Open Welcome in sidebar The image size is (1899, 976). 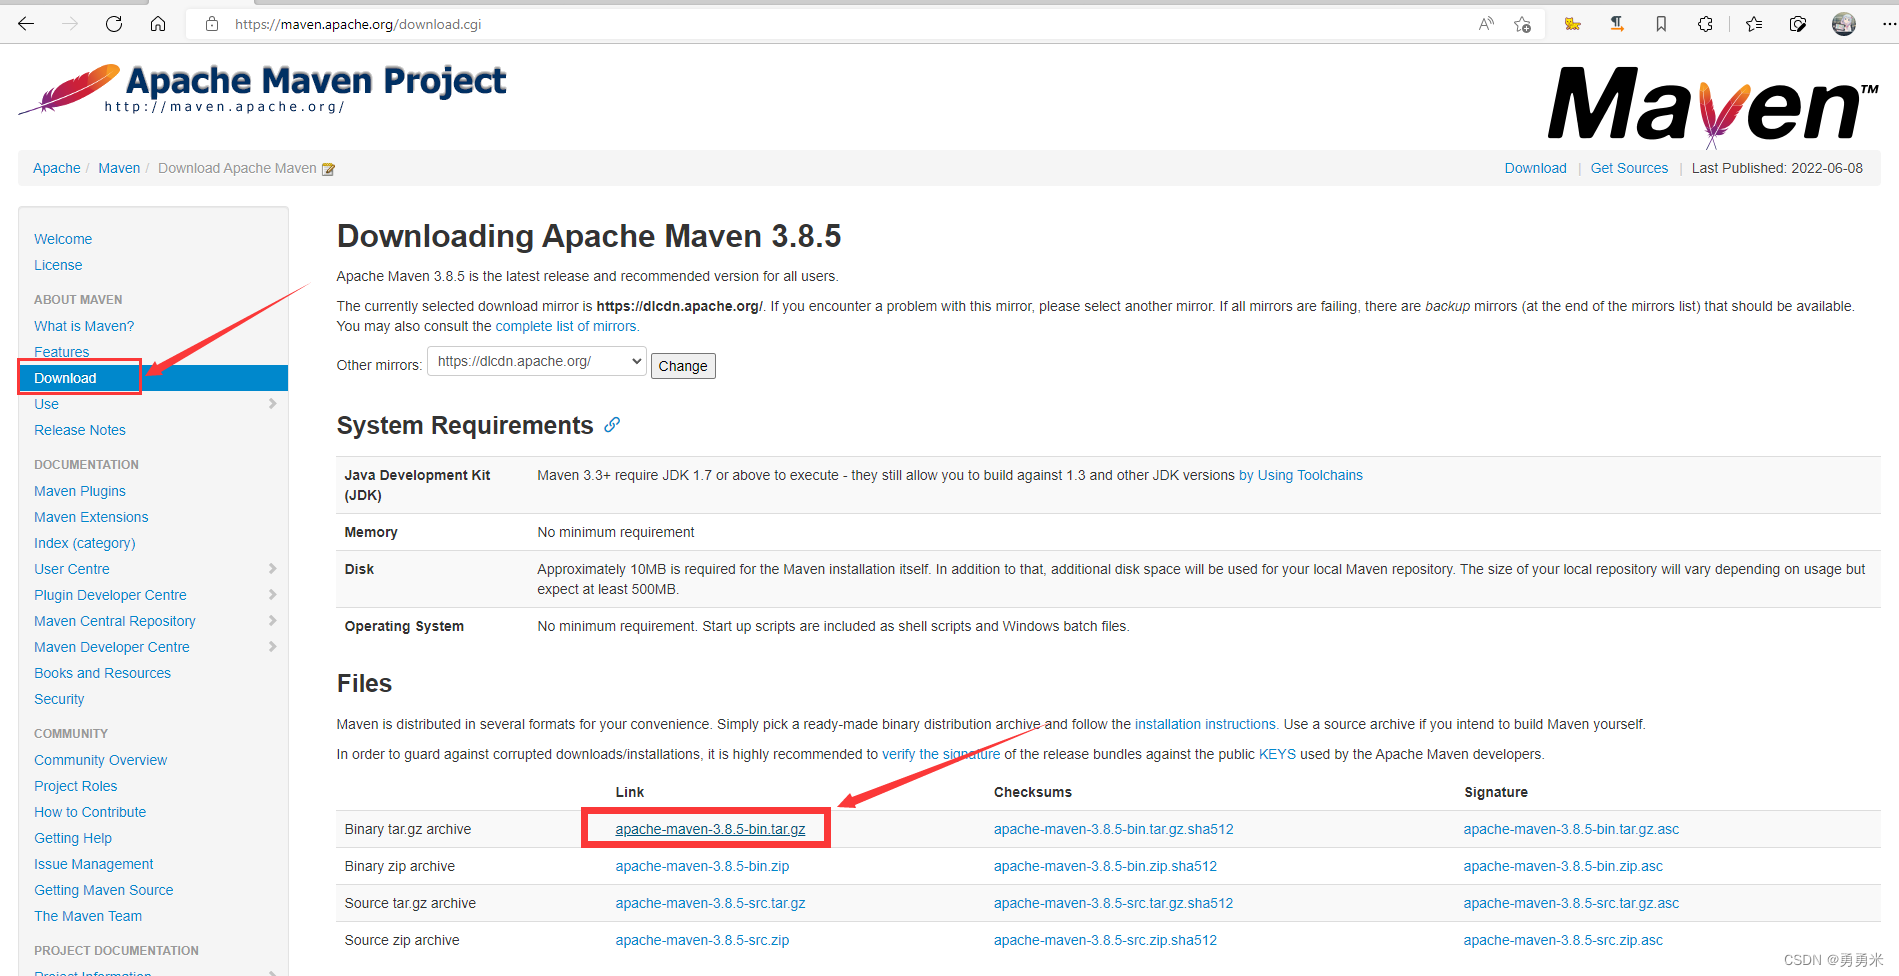[63, 239]
